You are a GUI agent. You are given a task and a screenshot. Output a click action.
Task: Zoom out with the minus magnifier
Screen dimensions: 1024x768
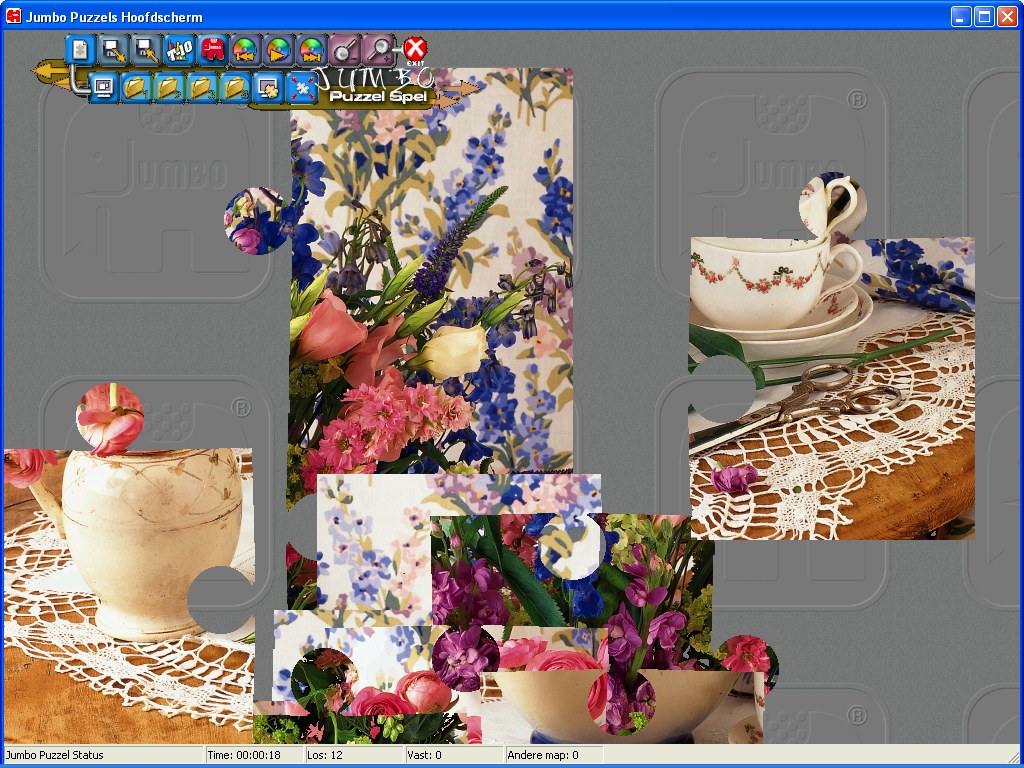345,48
